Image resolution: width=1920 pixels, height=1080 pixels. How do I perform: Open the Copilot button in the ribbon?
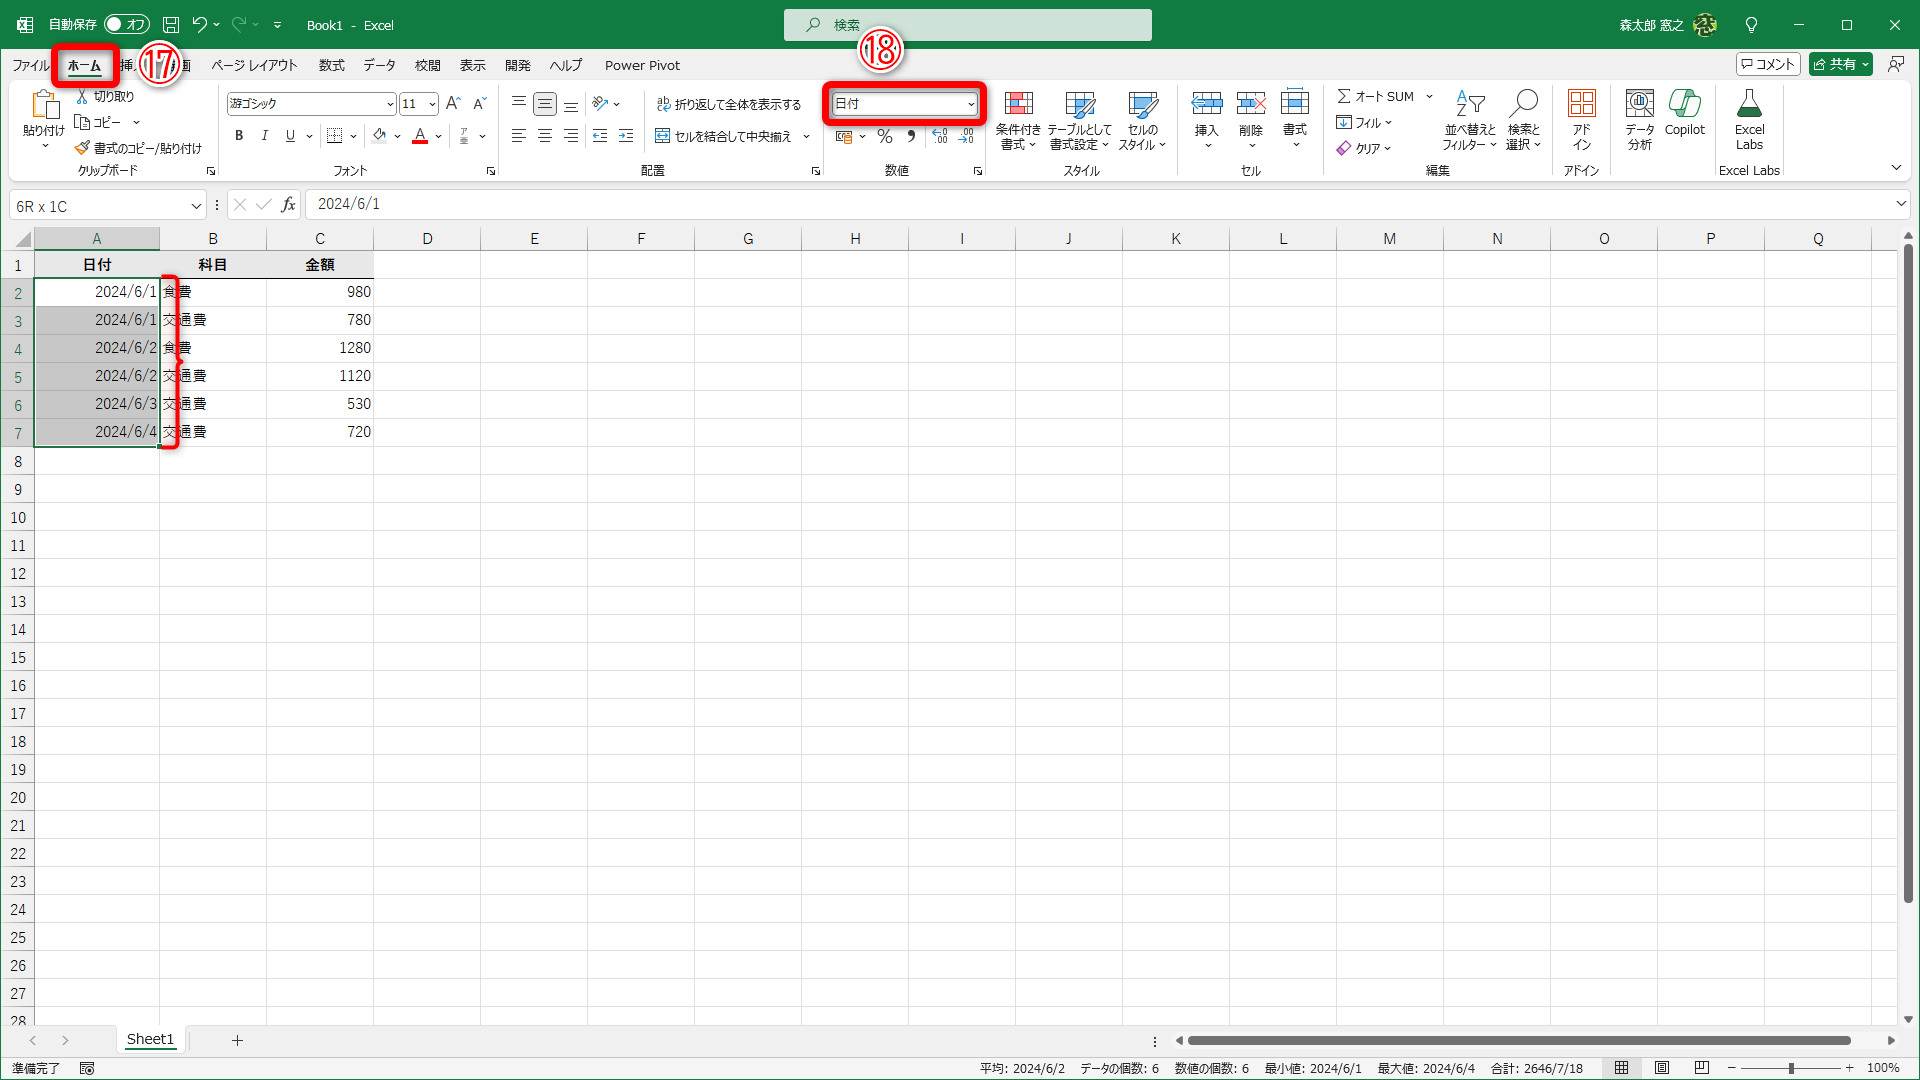coord(1684,104)
